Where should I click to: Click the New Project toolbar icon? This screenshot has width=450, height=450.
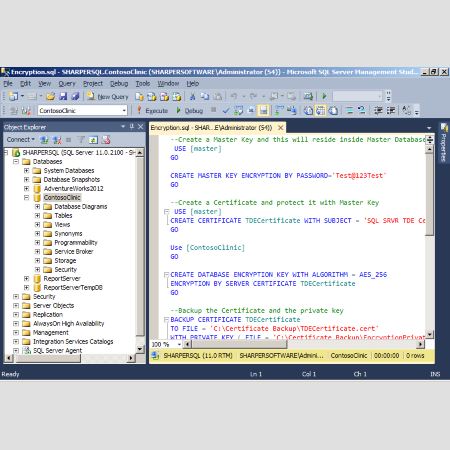14,97
